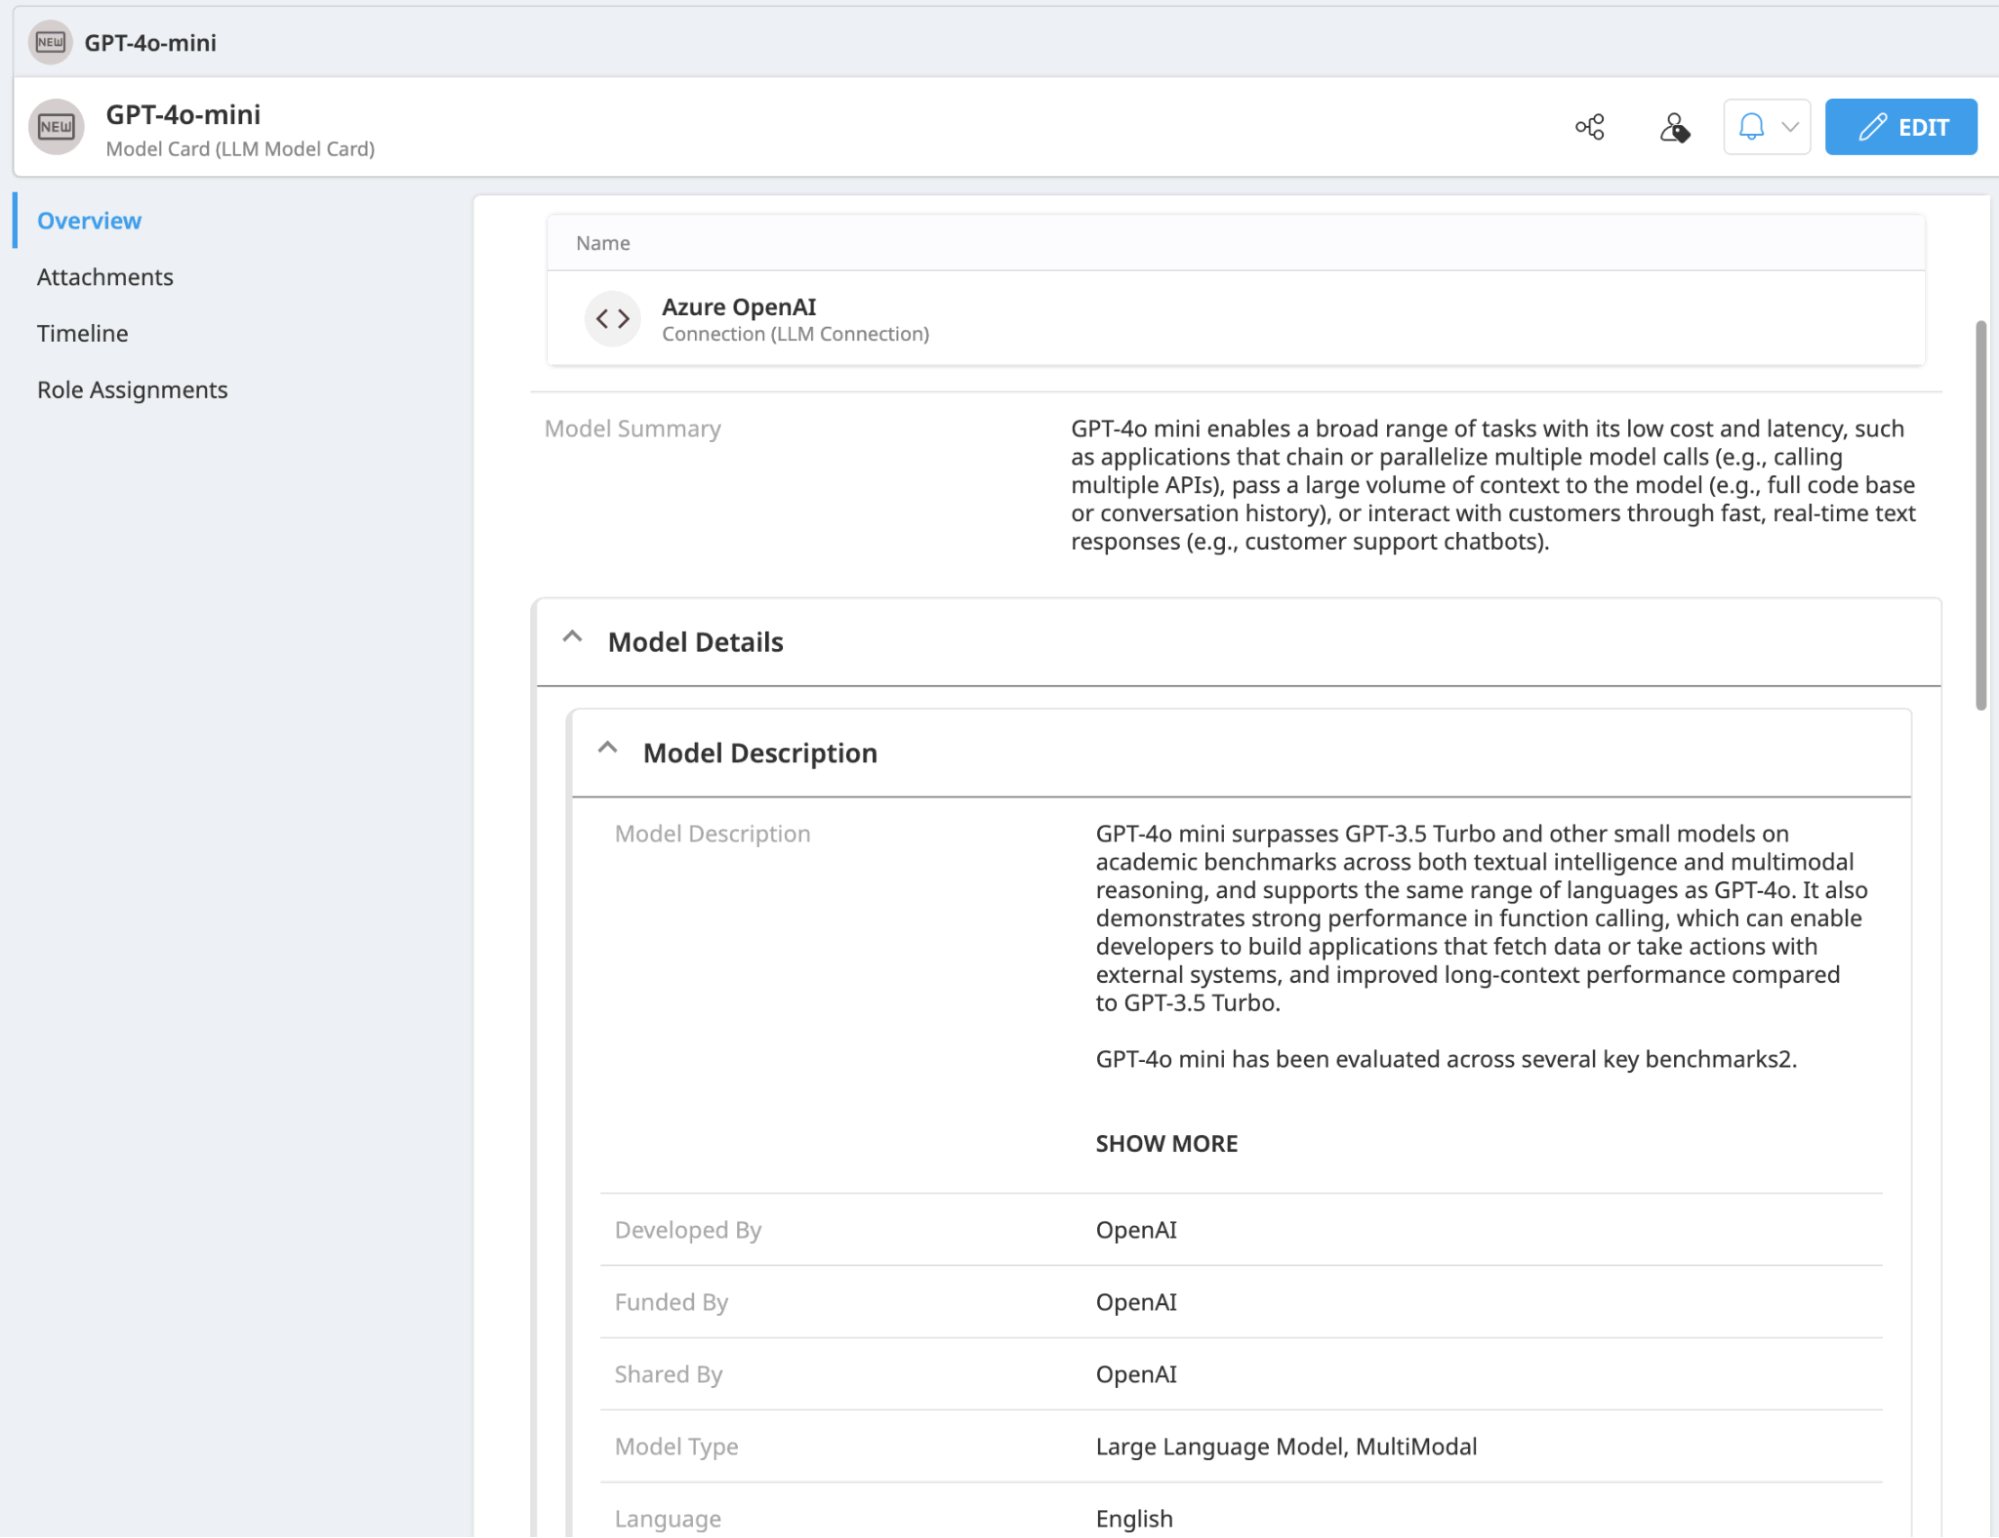The width and height of the screenshot is (1999, 1538).
Task: Select the Overview tab
Action: coord(89,220)
